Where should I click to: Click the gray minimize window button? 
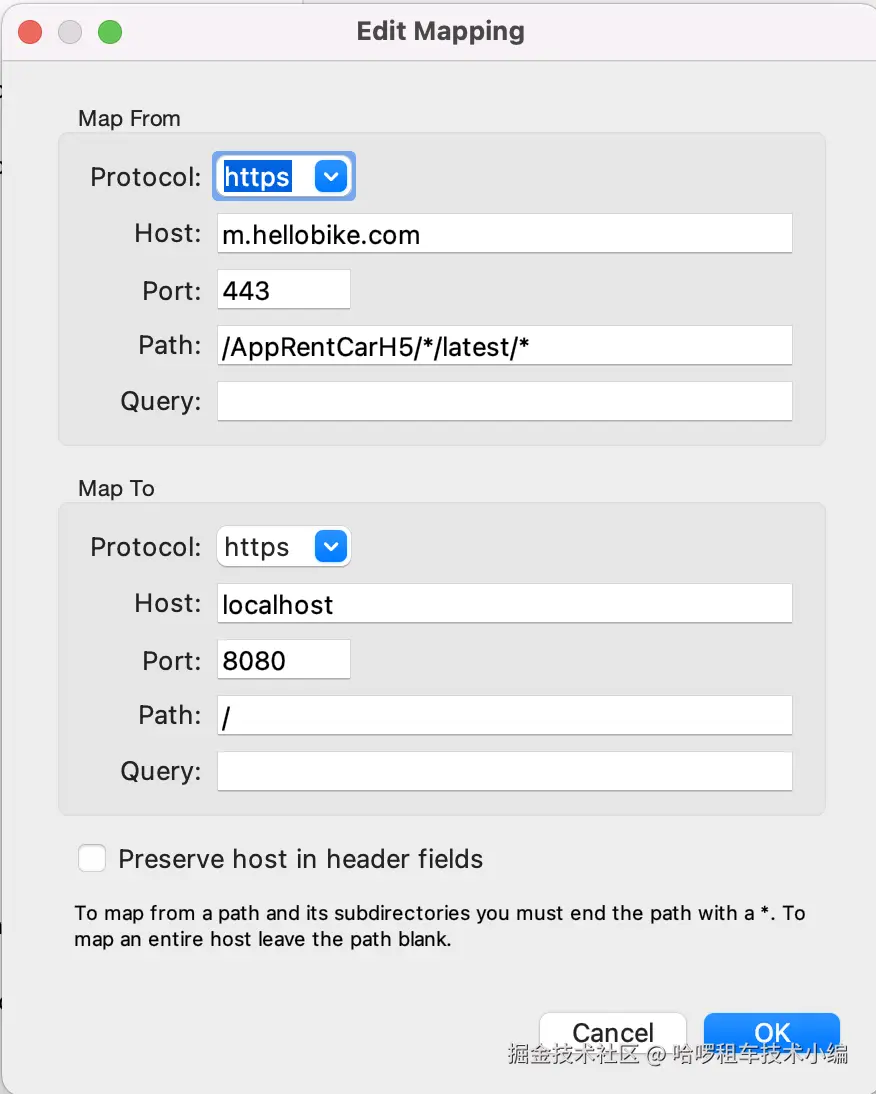click(70, 32)
